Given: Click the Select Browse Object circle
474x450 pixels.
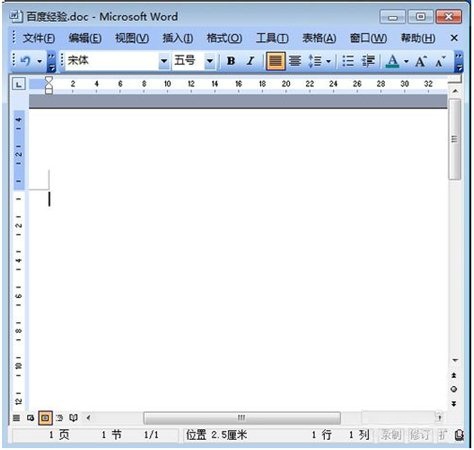Looking at the screenshot, I should click(454, 389).
